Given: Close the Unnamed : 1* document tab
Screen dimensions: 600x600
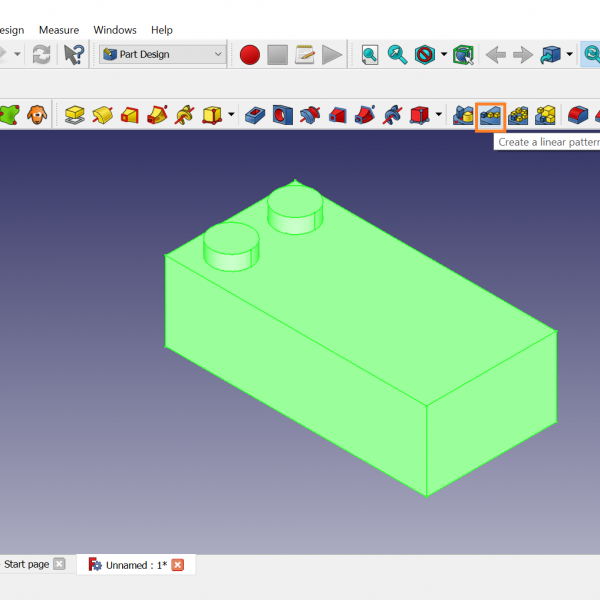Looking at the screenshot, I should click(178, 565).
